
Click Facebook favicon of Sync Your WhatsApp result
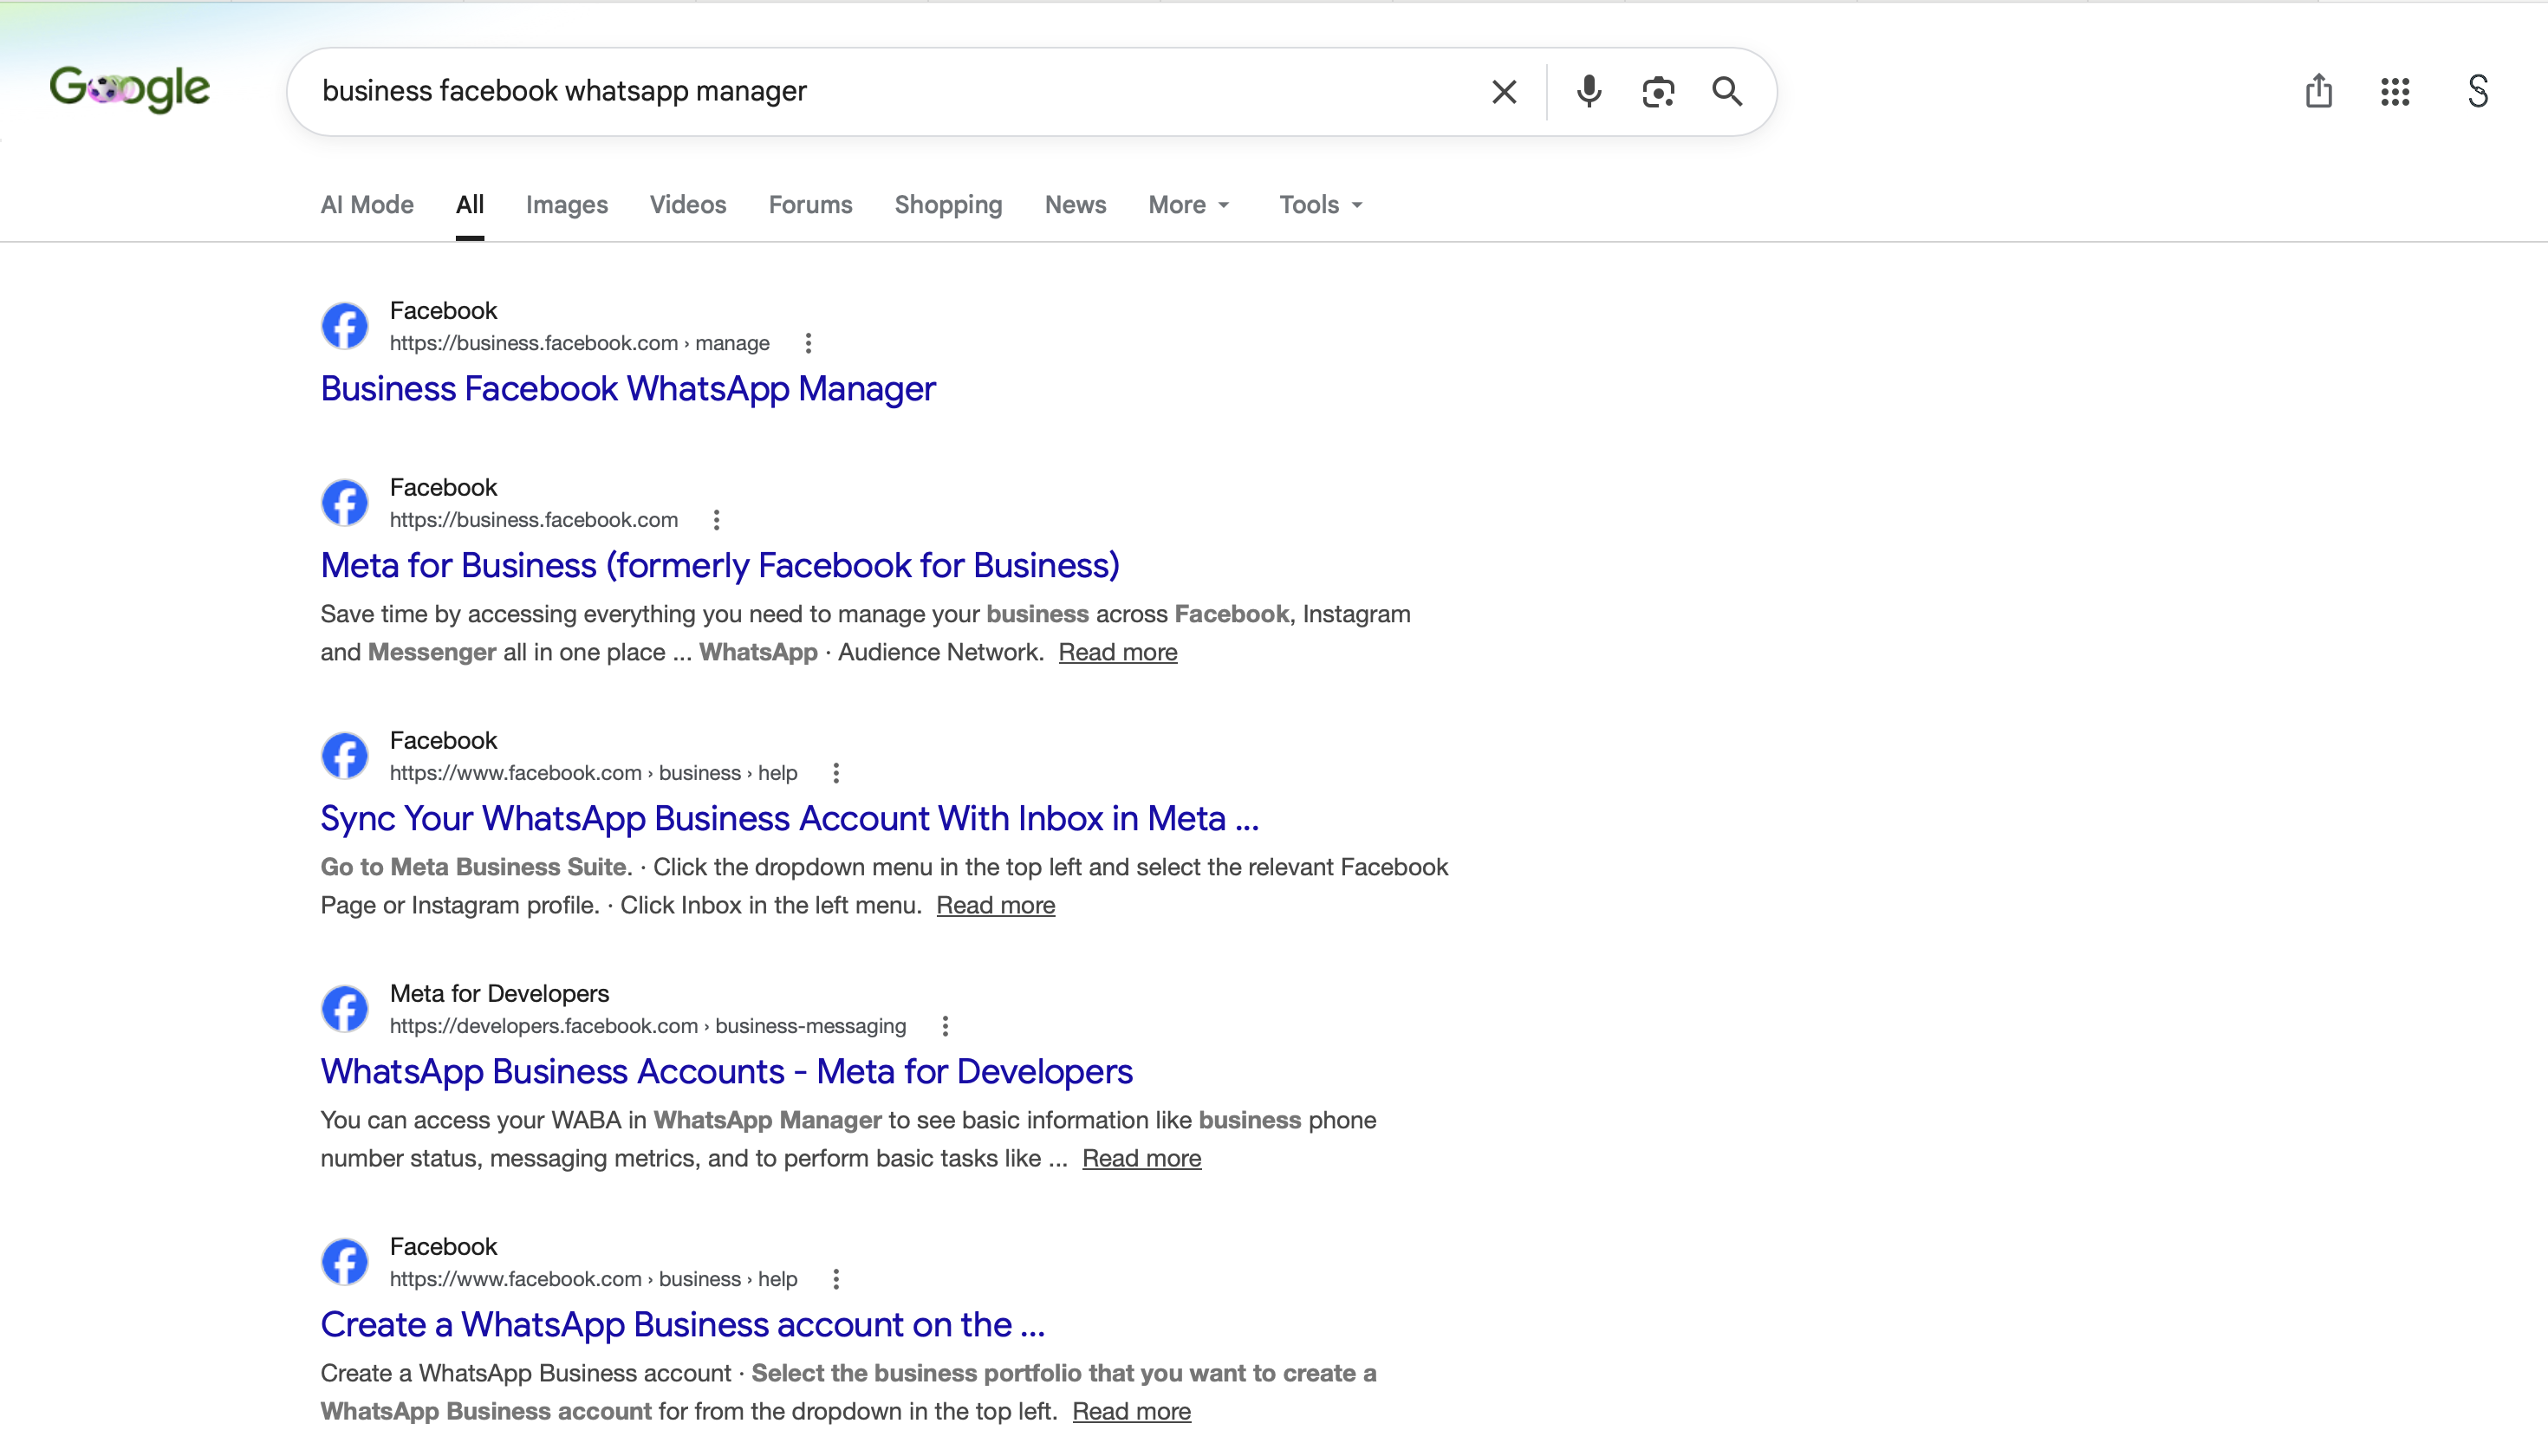pos(345,756)
